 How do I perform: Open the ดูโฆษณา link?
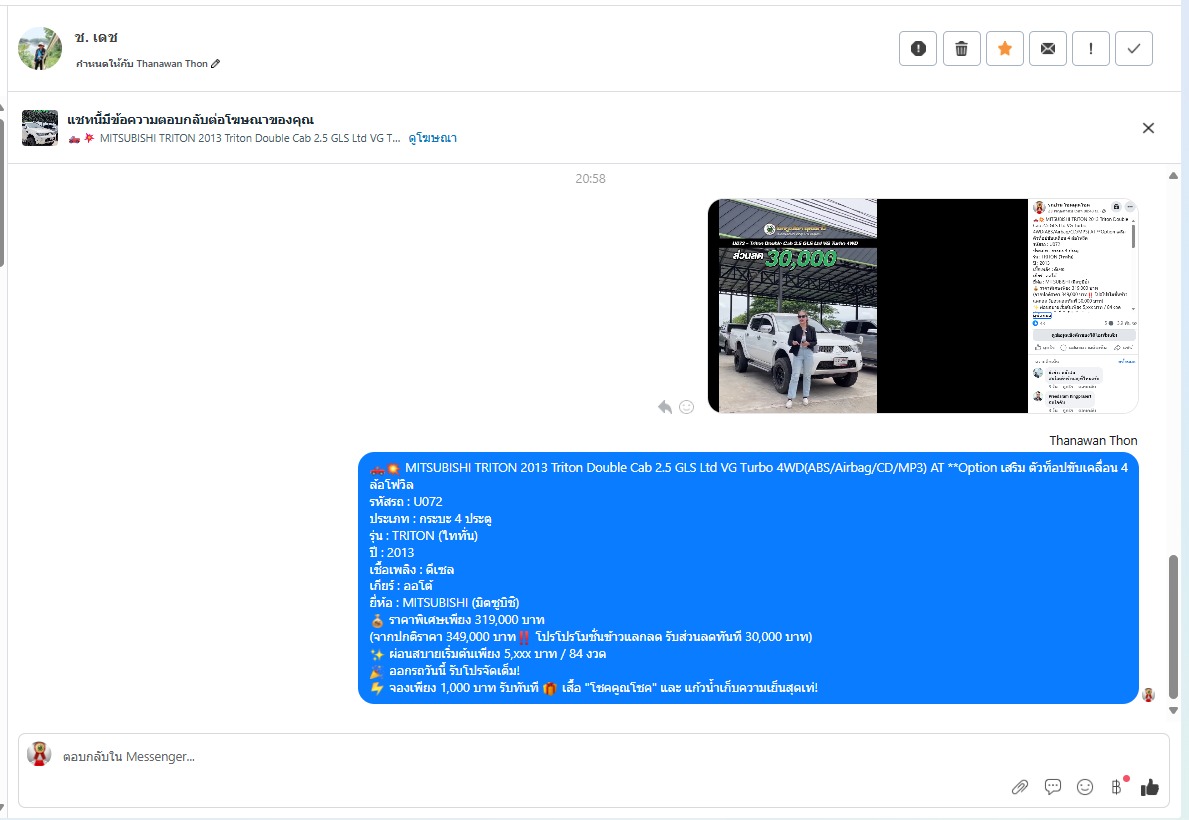point(432,138)
